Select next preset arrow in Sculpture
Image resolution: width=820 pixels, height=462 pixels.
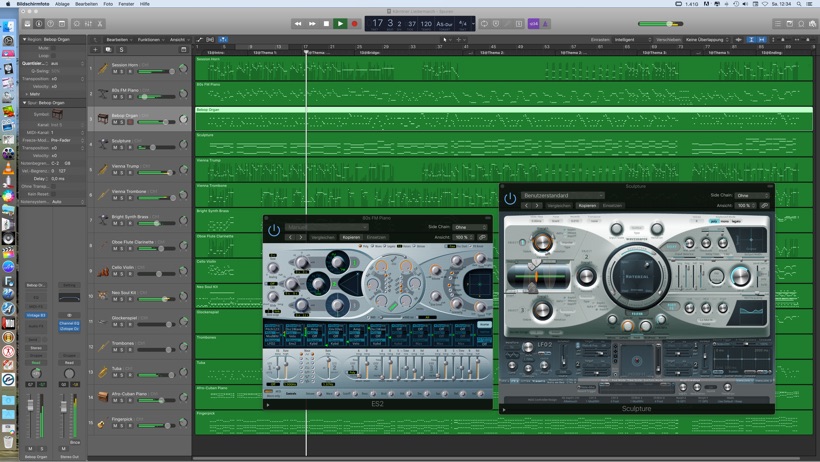tap(537, 206)
